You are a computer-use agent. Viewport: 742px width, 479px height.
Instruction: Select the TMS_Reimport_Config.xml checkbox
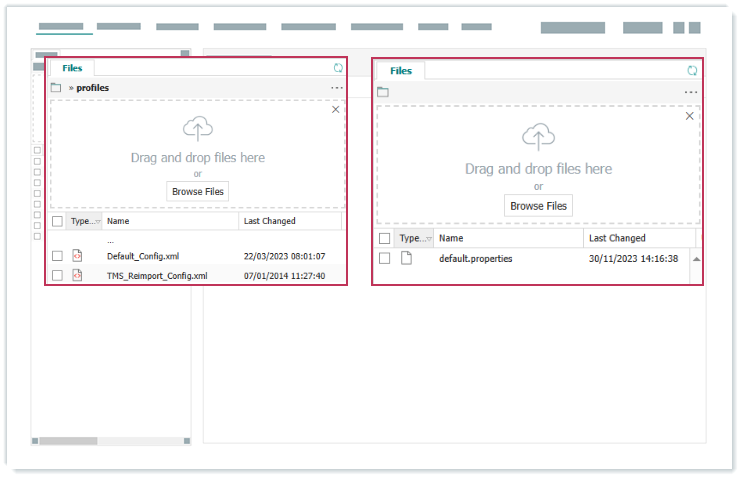point(57,275)
